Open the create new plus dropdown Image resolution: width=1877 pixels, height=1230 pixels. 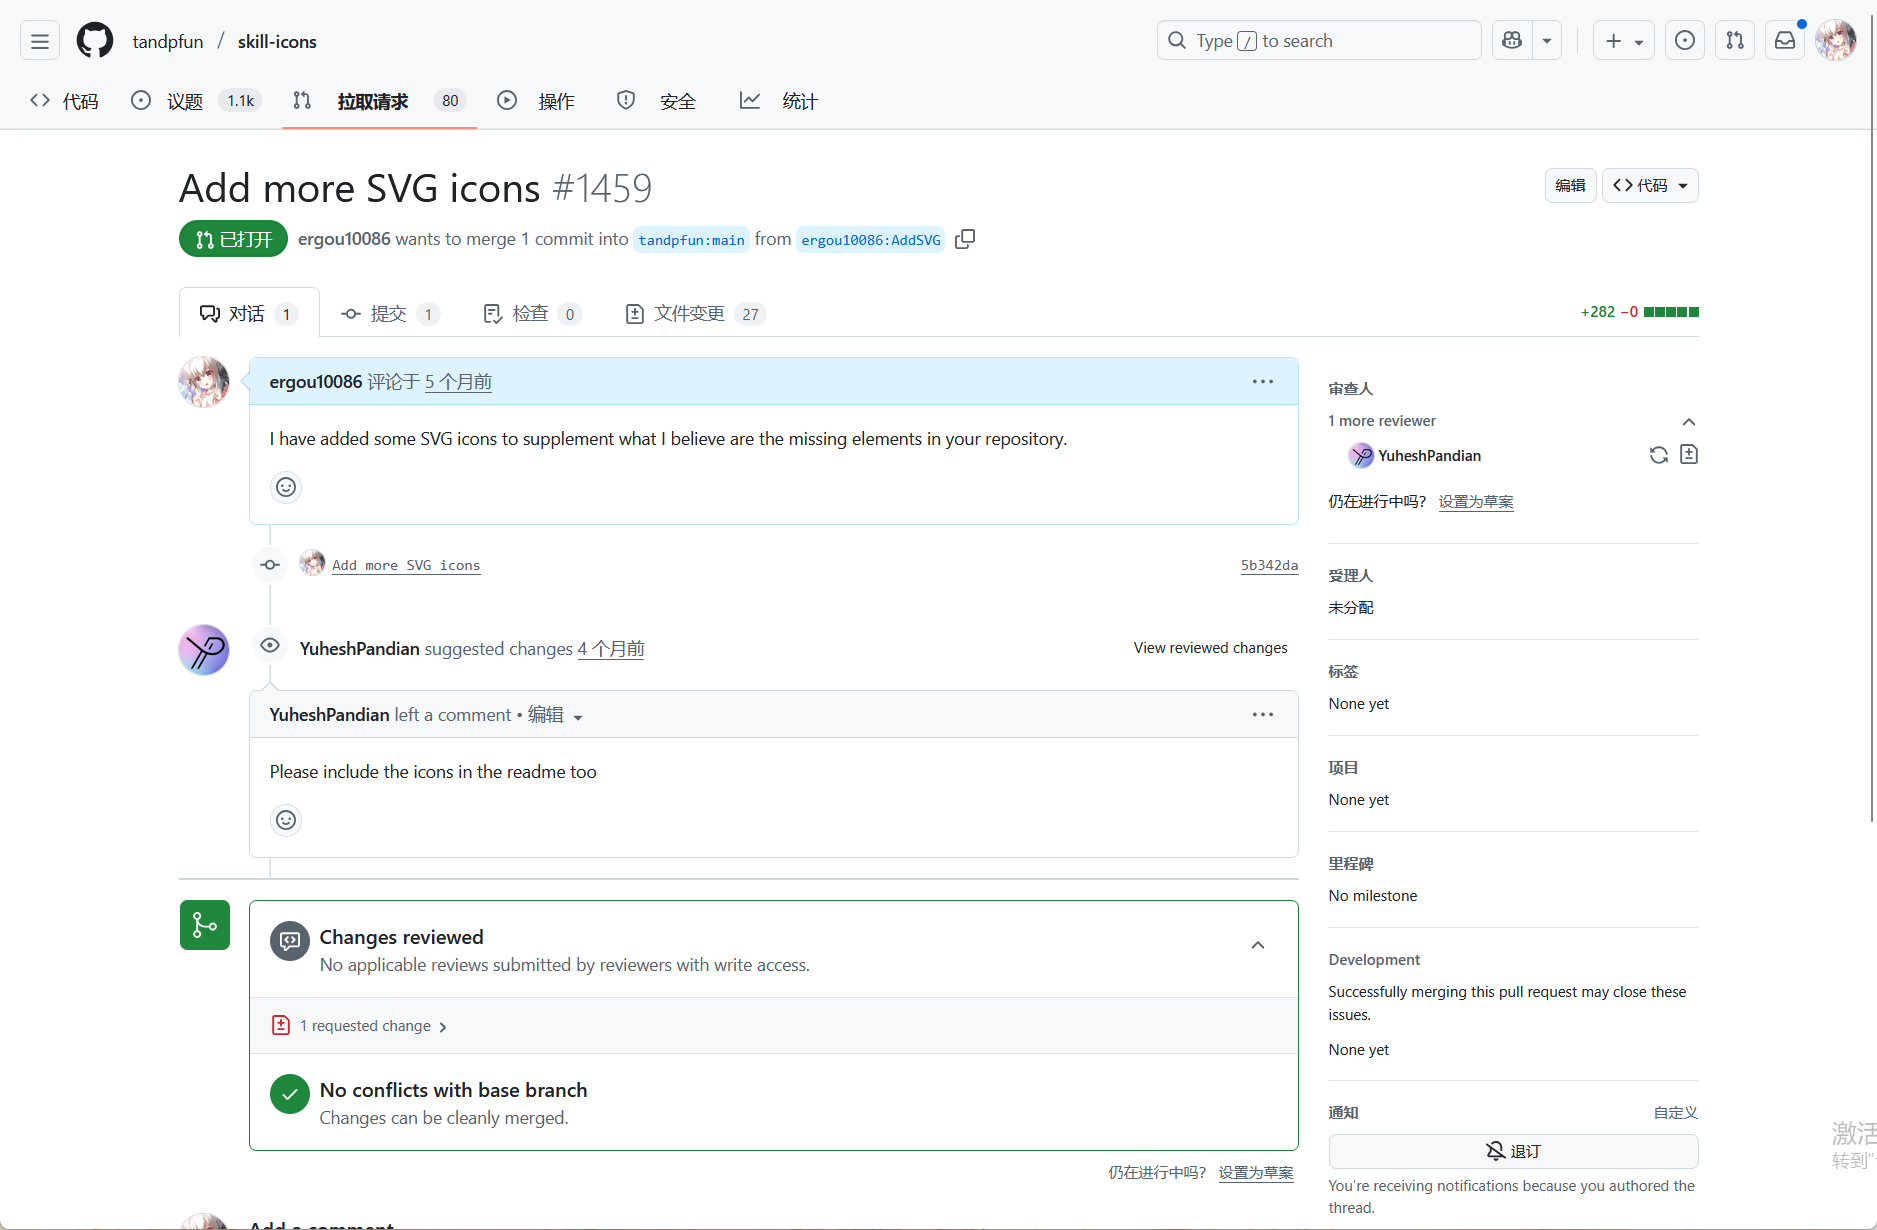click(x=1623, y=41)
